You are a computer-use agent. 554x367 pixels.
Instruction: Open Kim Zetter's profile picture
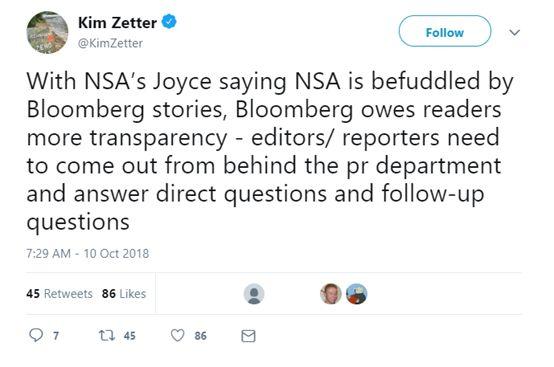47,32
